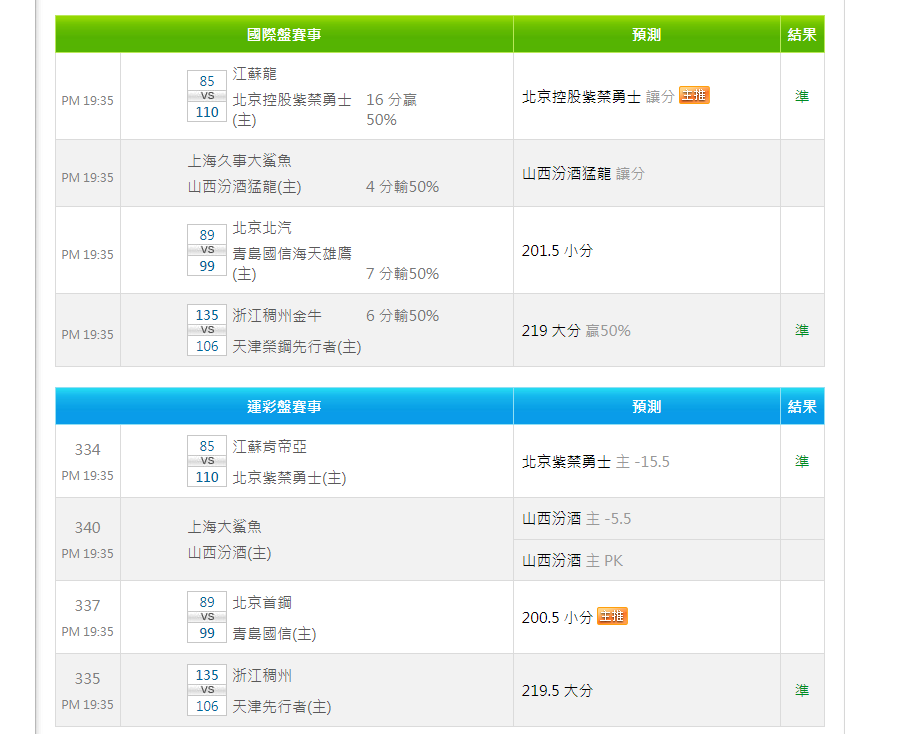Click the VS score box for 北京北汽 match
The height and width of the screenshot is (734, 907).
coord(207,250)
